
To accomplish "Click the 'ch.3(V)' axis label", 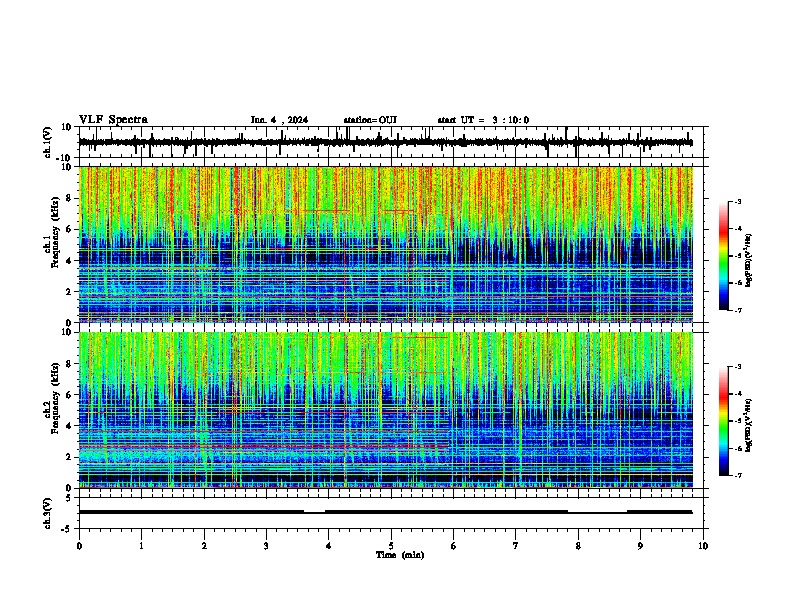I will click(48, 513).
